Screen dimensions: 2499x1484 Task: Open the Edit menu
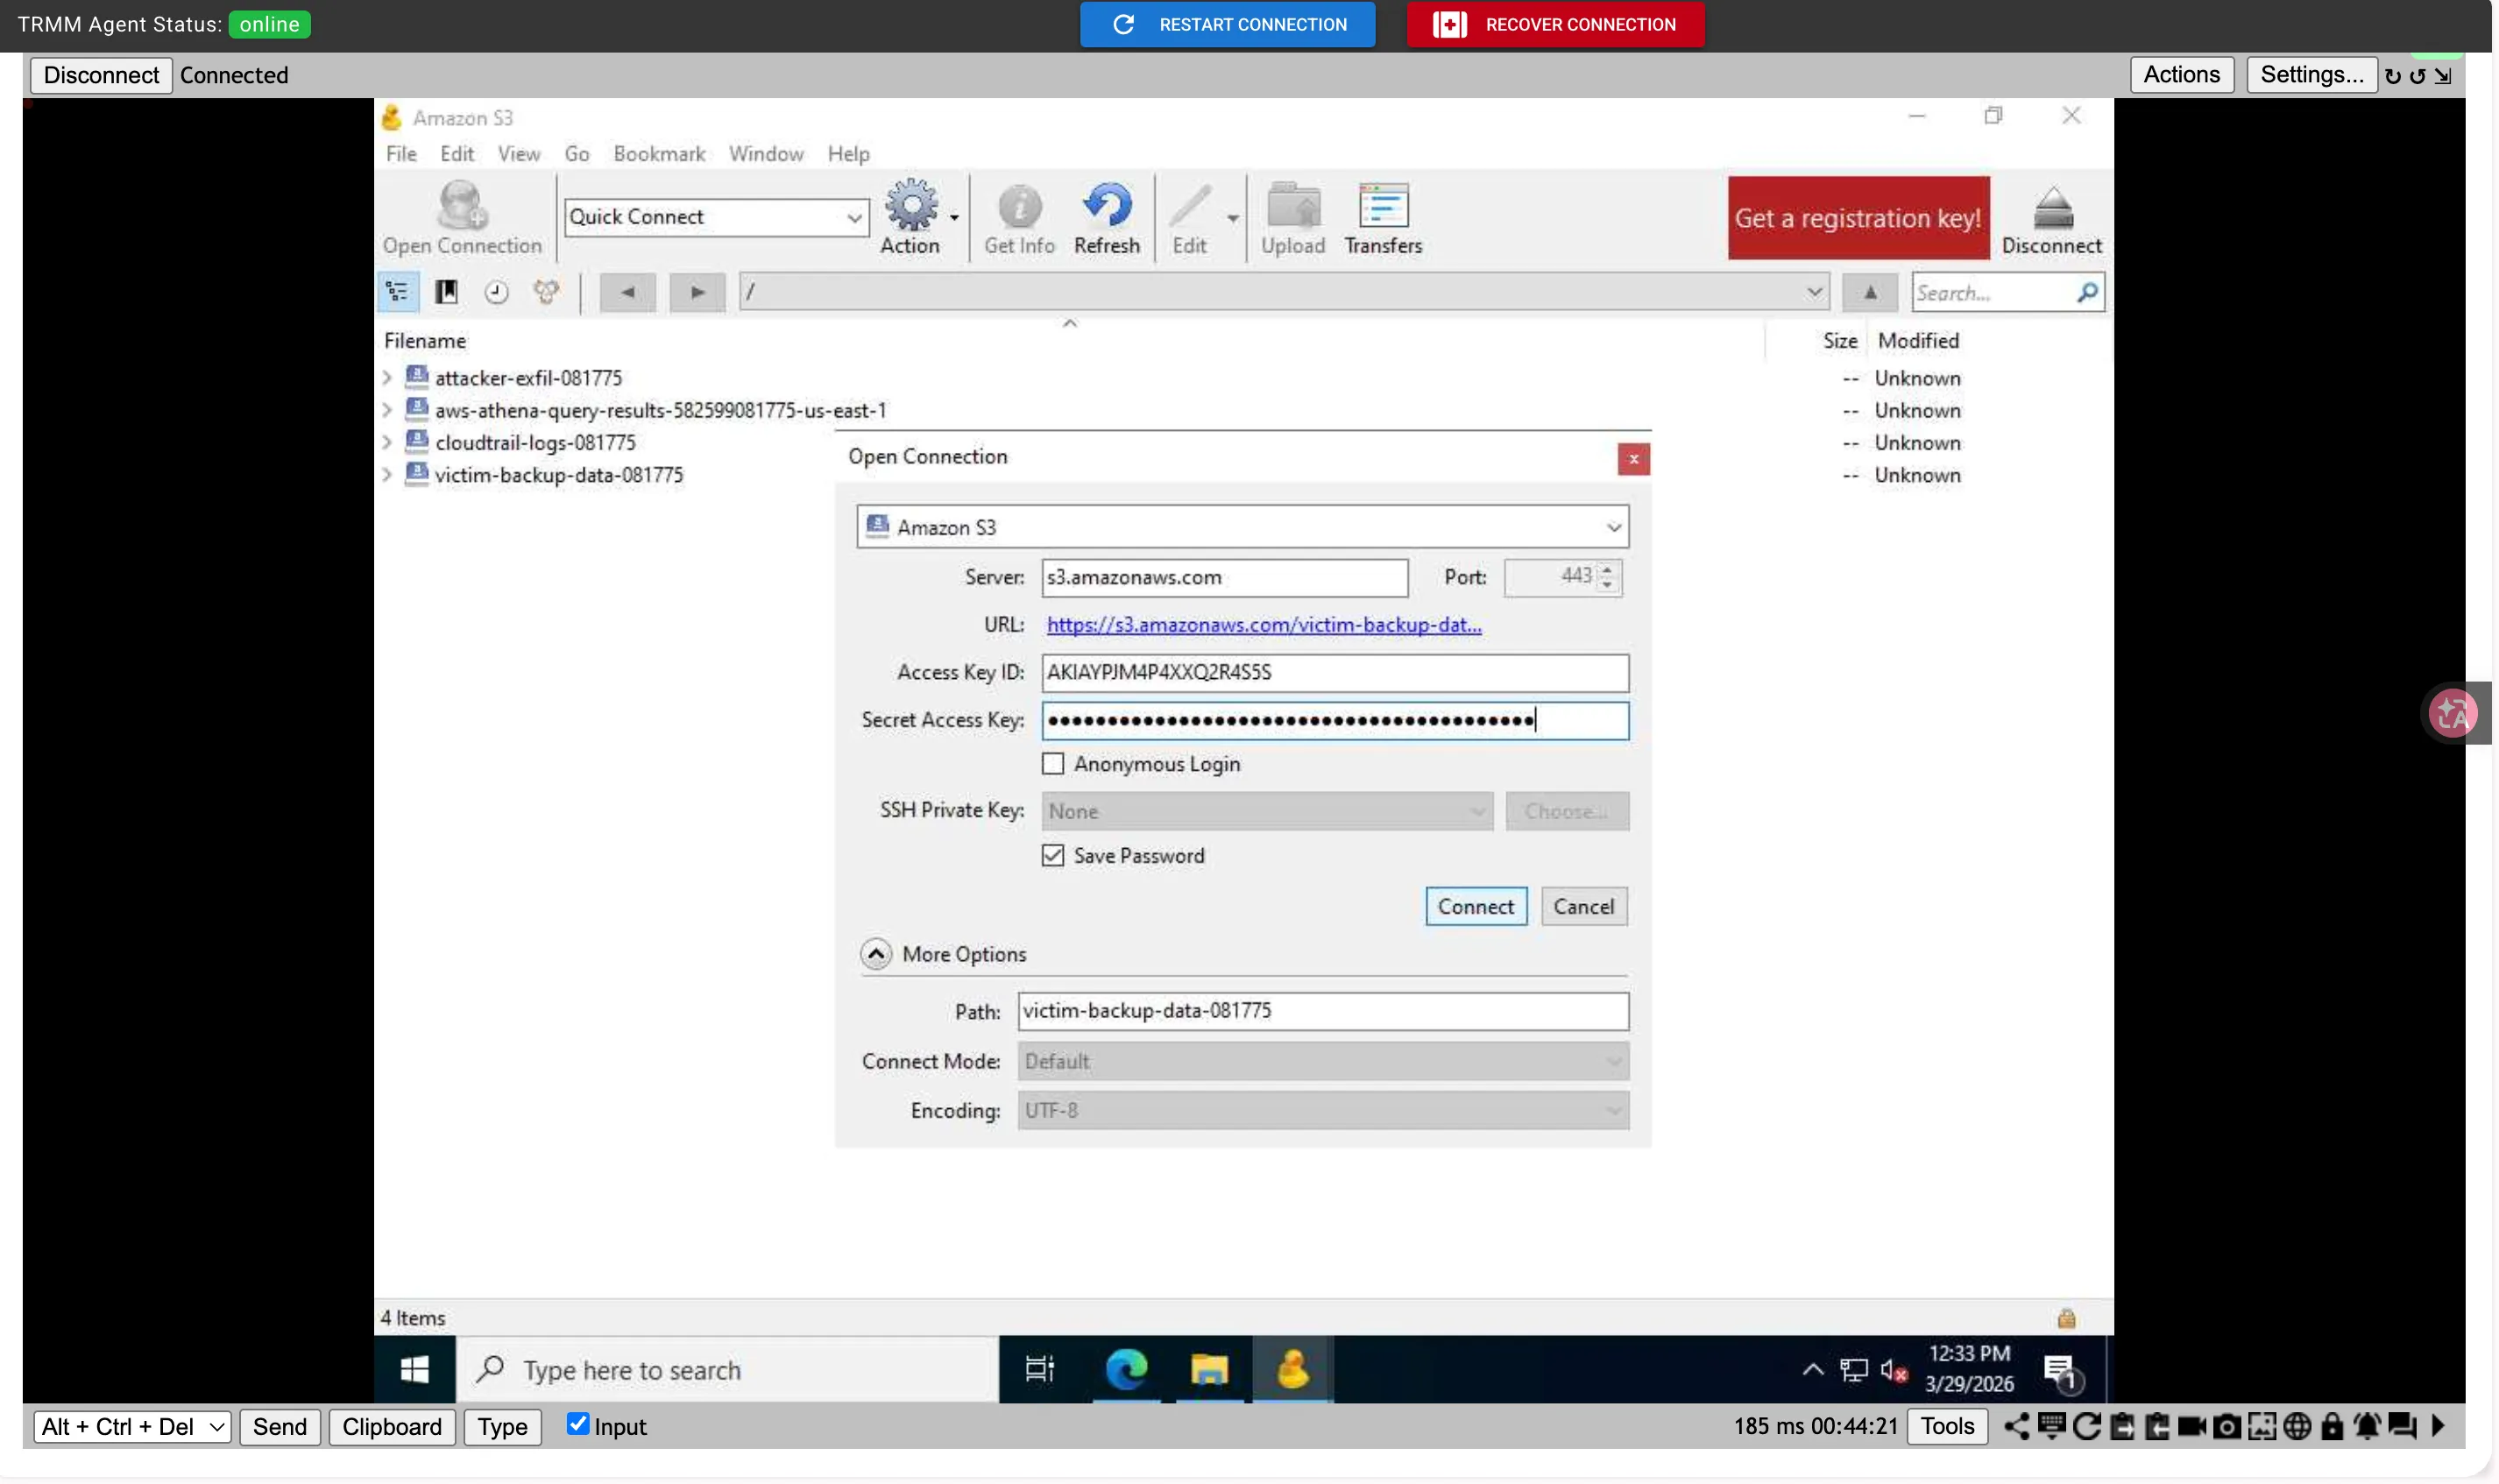[457, 154]
